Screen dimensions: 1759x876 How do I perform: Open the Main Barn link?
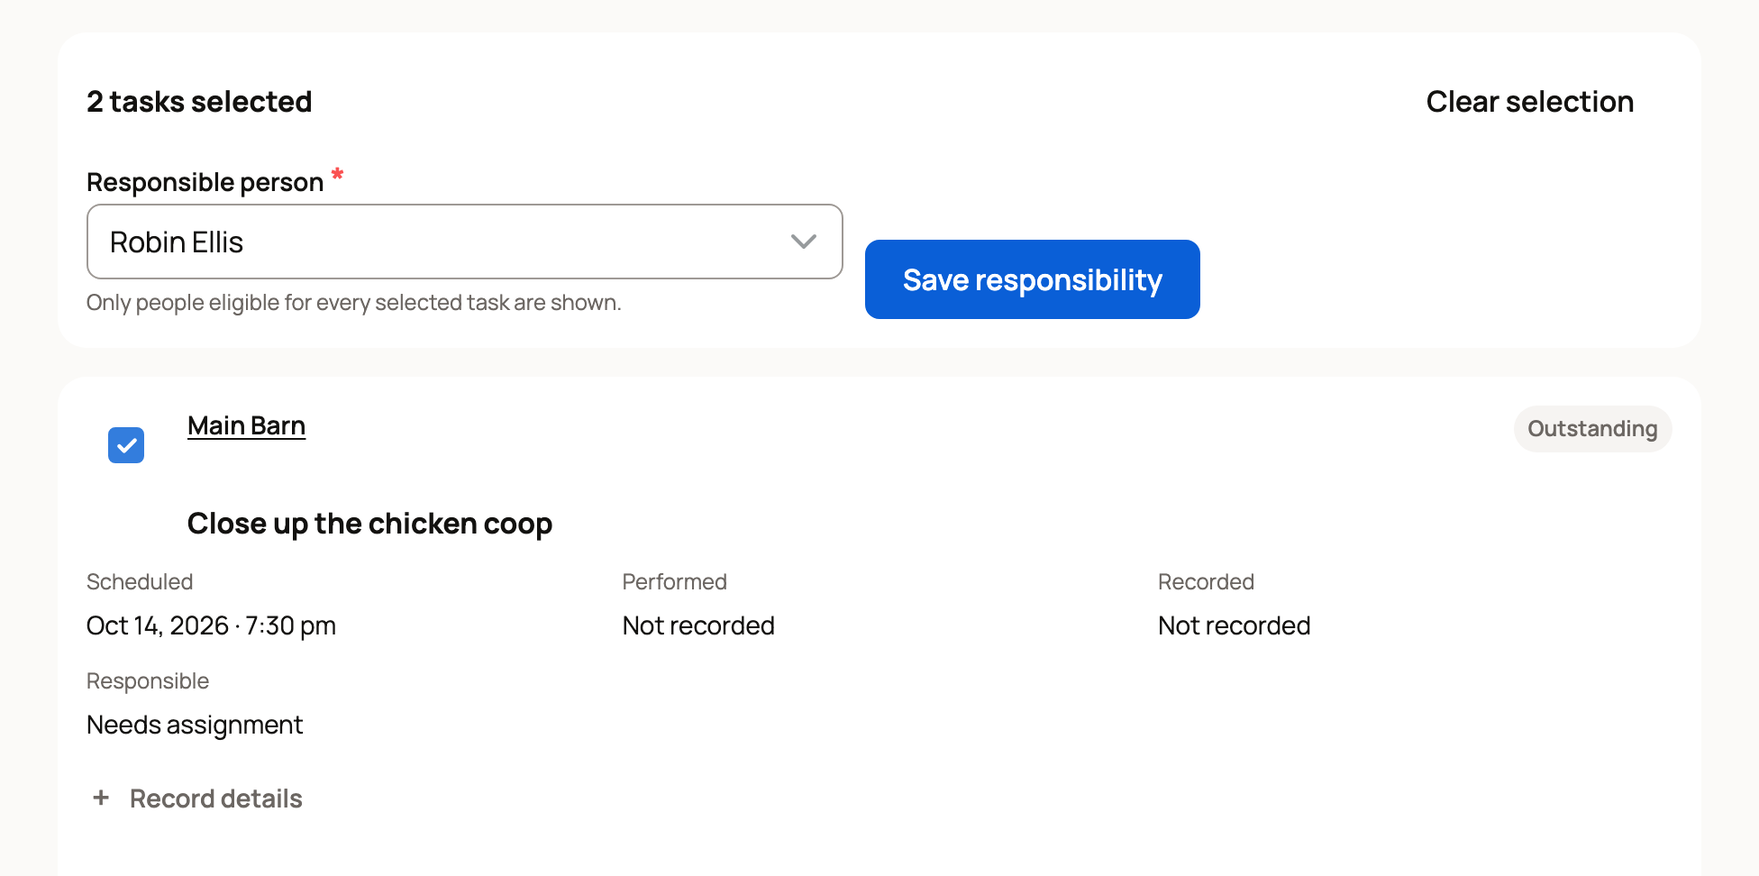[246, 426]
